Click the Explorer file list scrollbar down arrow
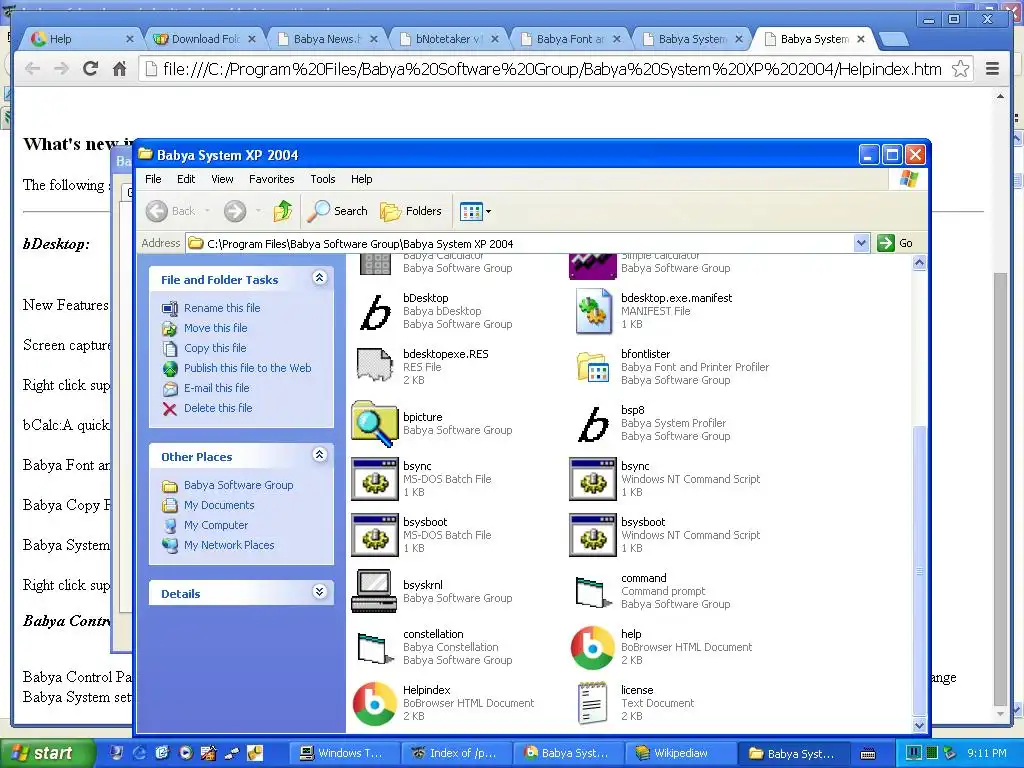Screen dimensions: 1024x768 pyautogui.click(x=919, y=725)
